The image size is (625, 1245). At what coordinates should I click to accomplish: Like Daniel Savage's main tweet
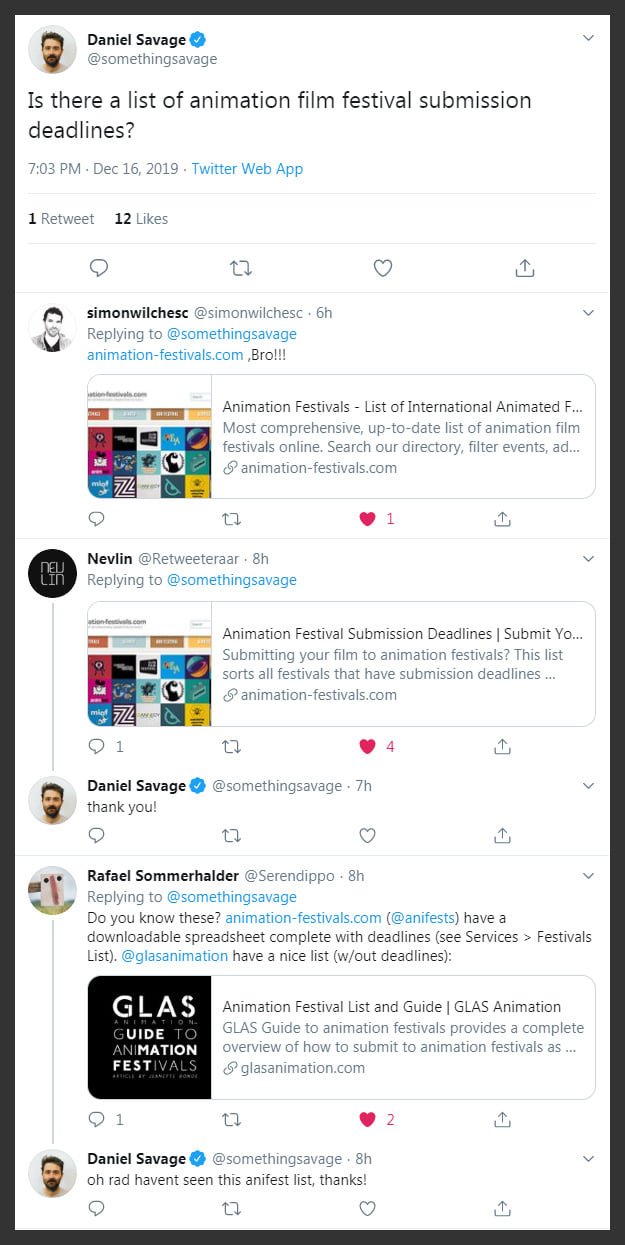382,268
